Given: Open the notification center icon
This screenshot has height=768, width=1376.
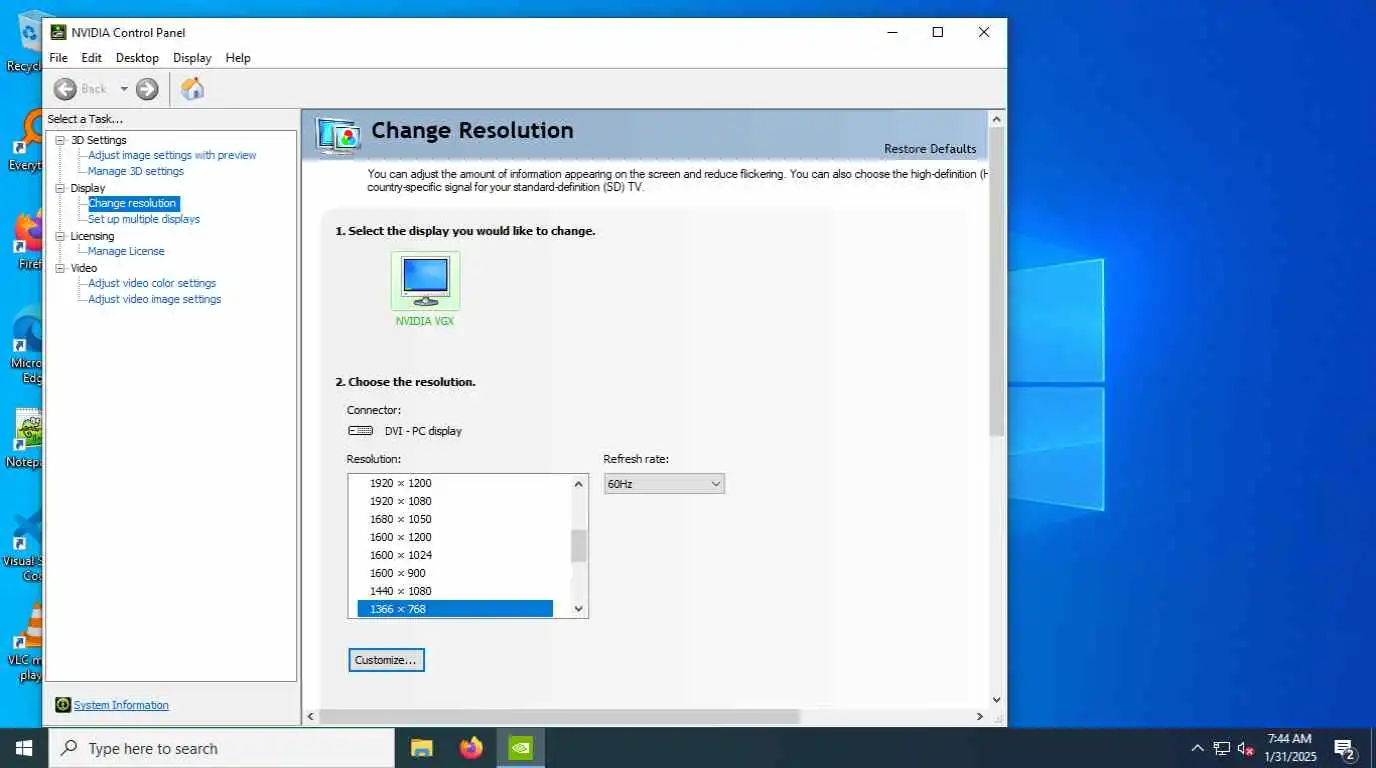Looking at the screenshot, I should coord(1344,748).
